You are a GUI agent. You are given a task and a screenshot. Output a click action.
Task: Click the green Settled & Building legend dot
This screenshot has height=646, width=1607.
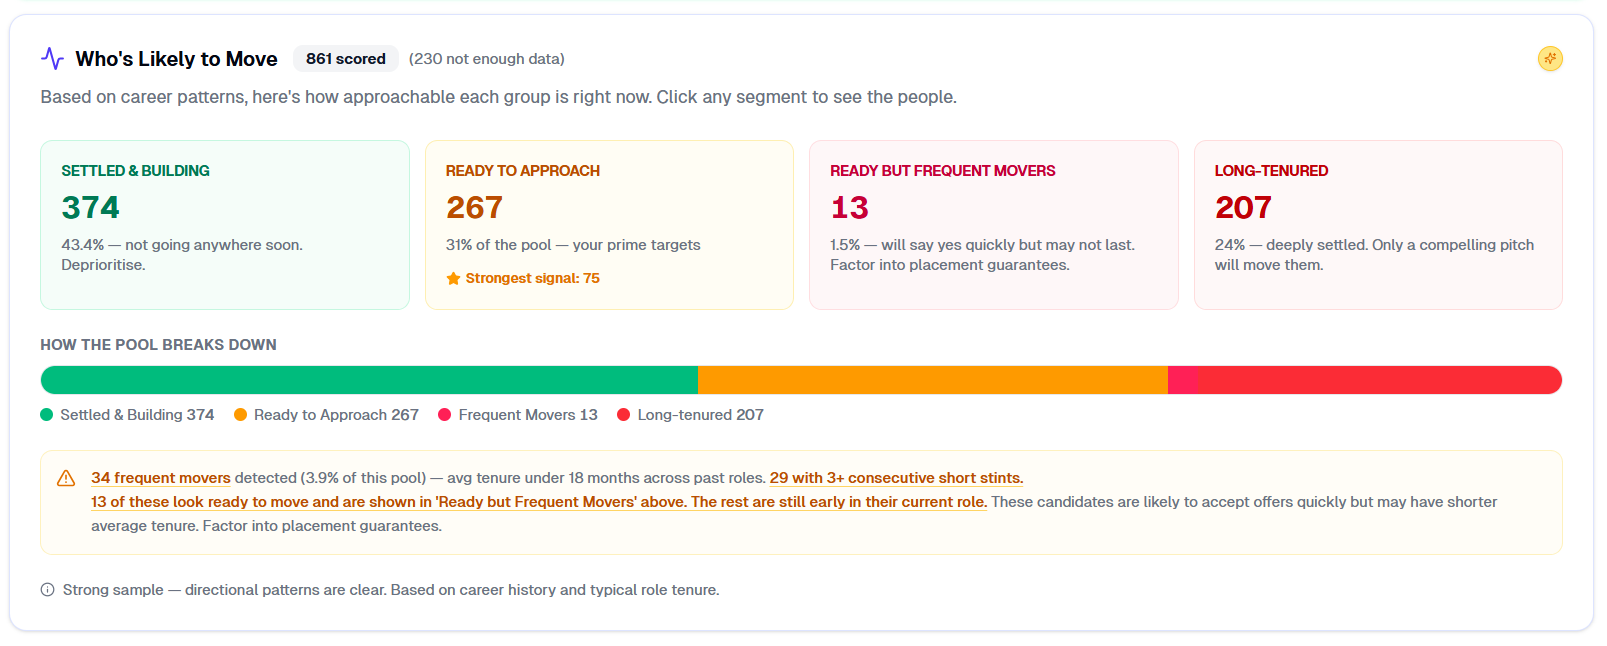click(47, 415)
